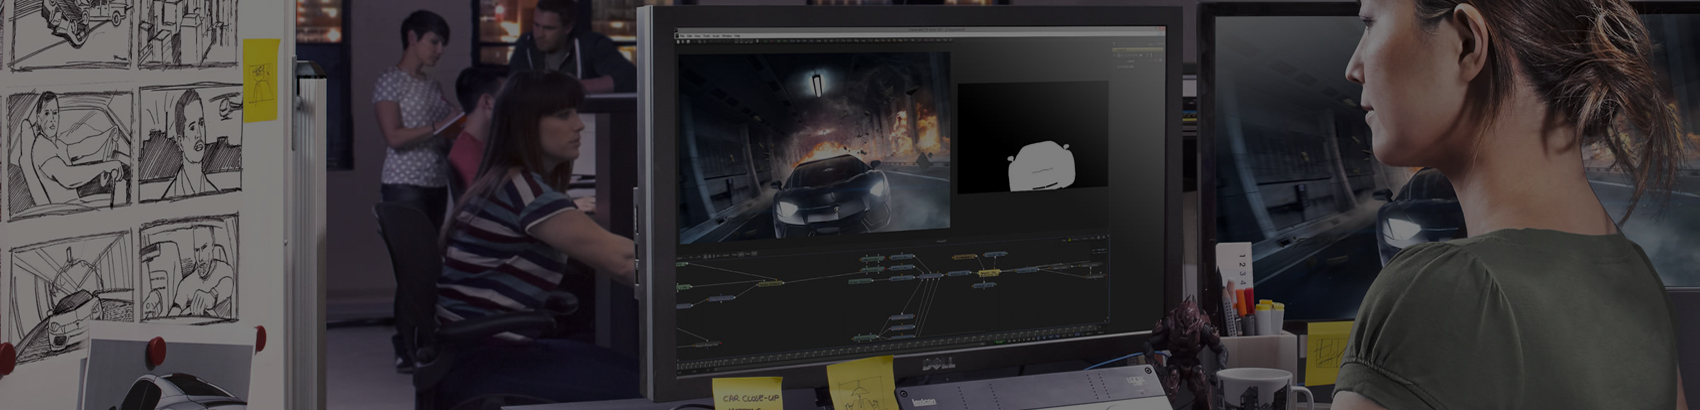Image resolution: width=1700 pixels, height=410 pixels.
Task: Select the olive node left of flow center
Action: [769, 284]
